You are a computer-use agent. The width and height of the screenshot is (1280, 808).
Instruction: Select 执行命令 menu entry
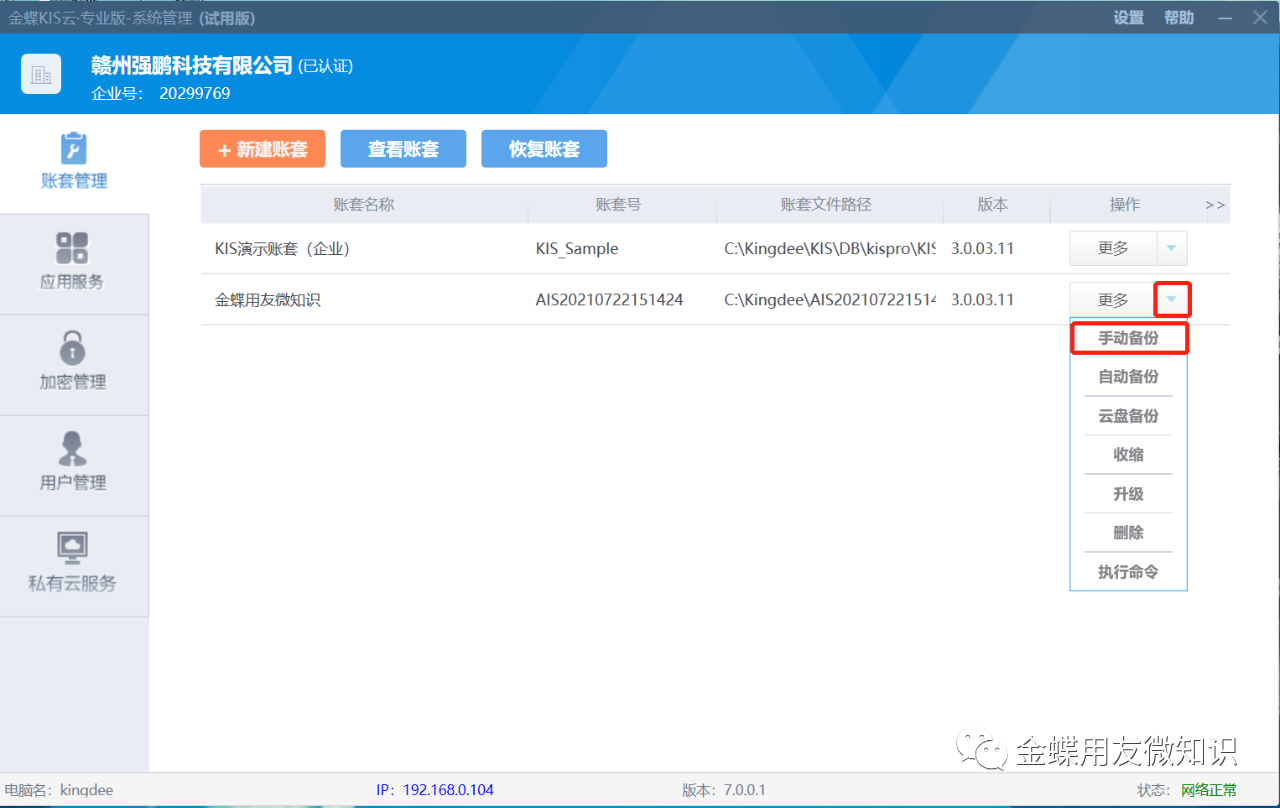tap(1128, 572)
